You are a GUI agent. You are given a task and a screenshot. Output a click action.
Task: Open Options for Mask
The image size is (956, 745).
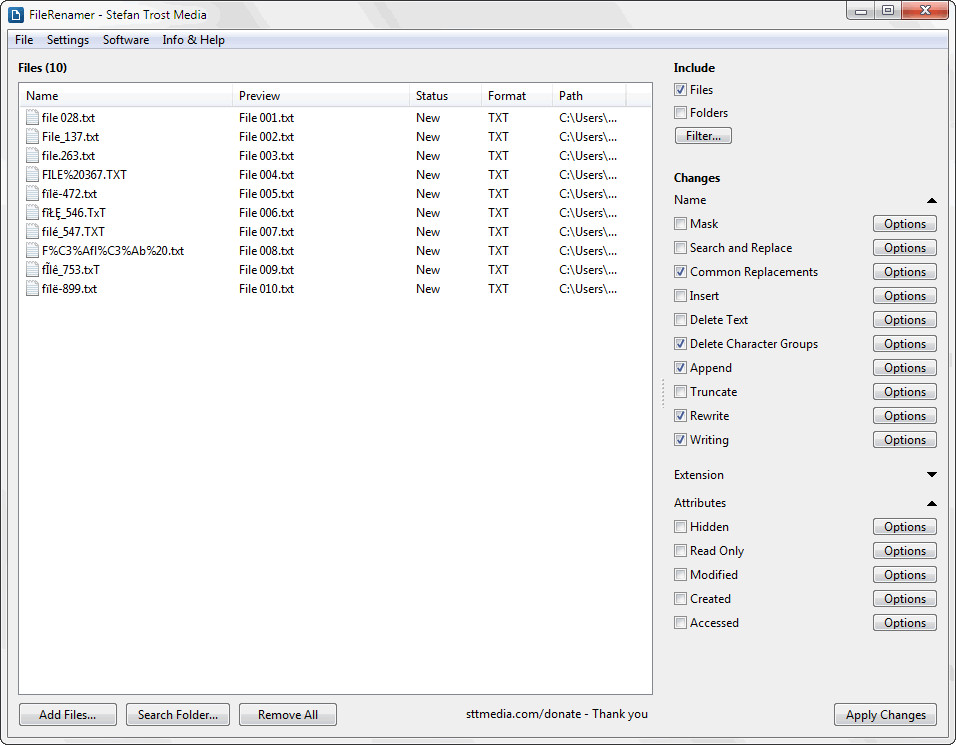coord(905,224)
